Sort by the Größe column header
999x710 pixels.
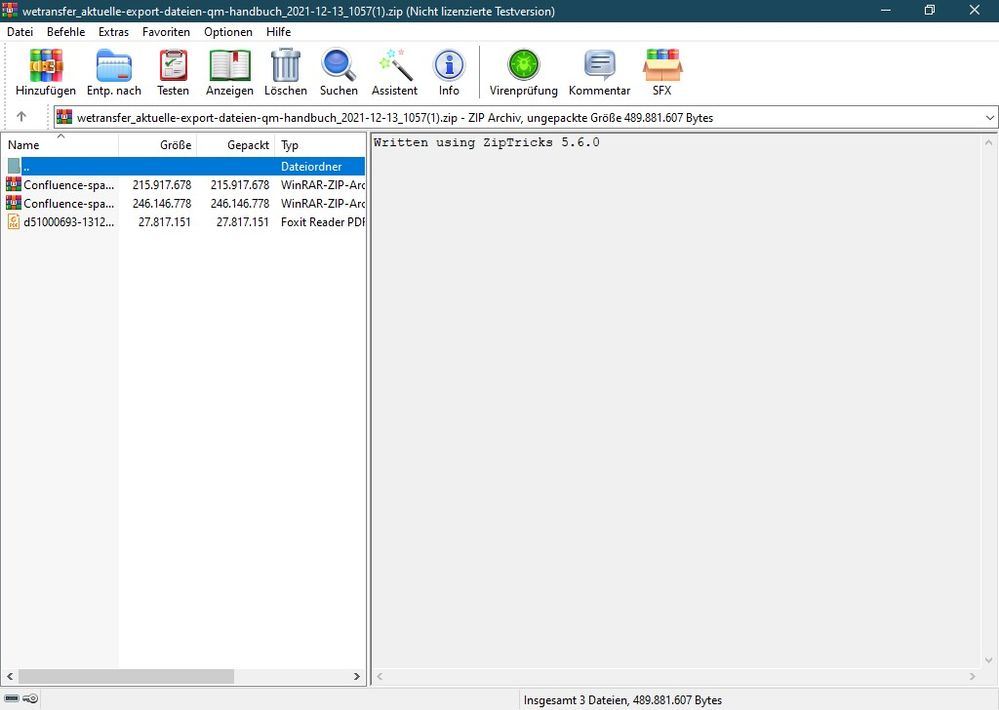157,145
